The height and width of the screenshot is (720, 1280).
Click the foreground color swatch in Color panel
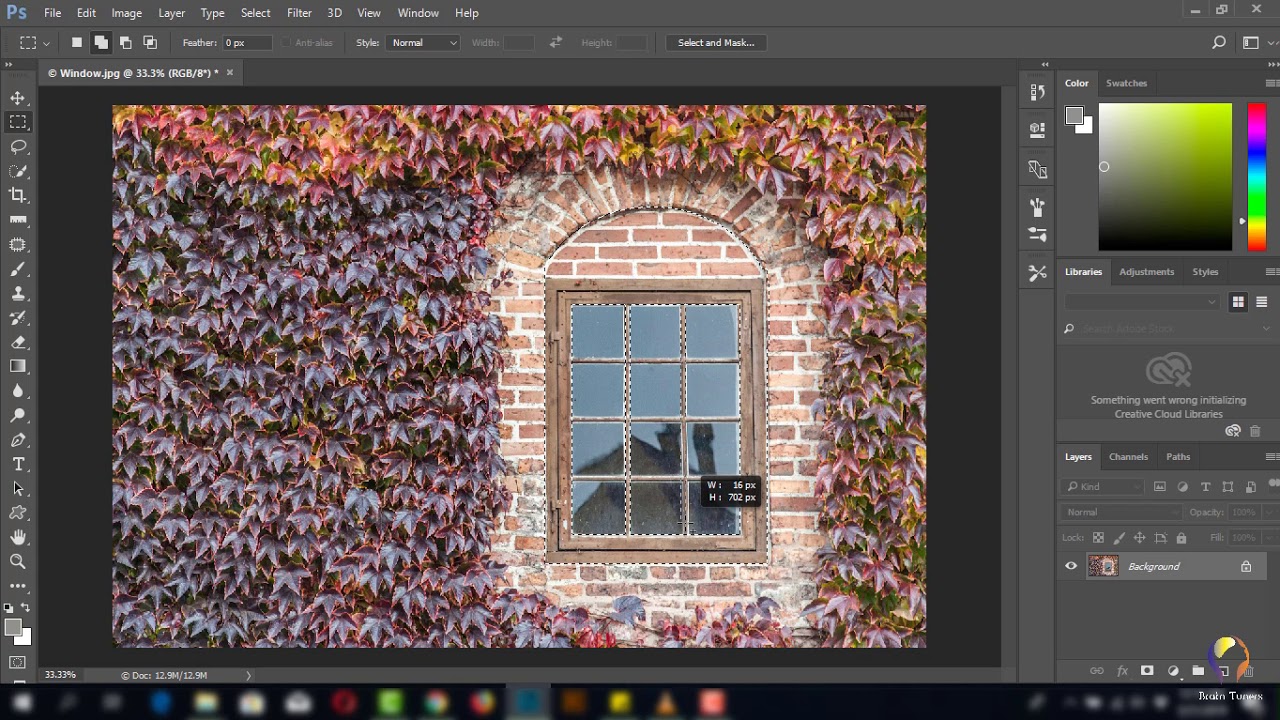coord(1073,116)
